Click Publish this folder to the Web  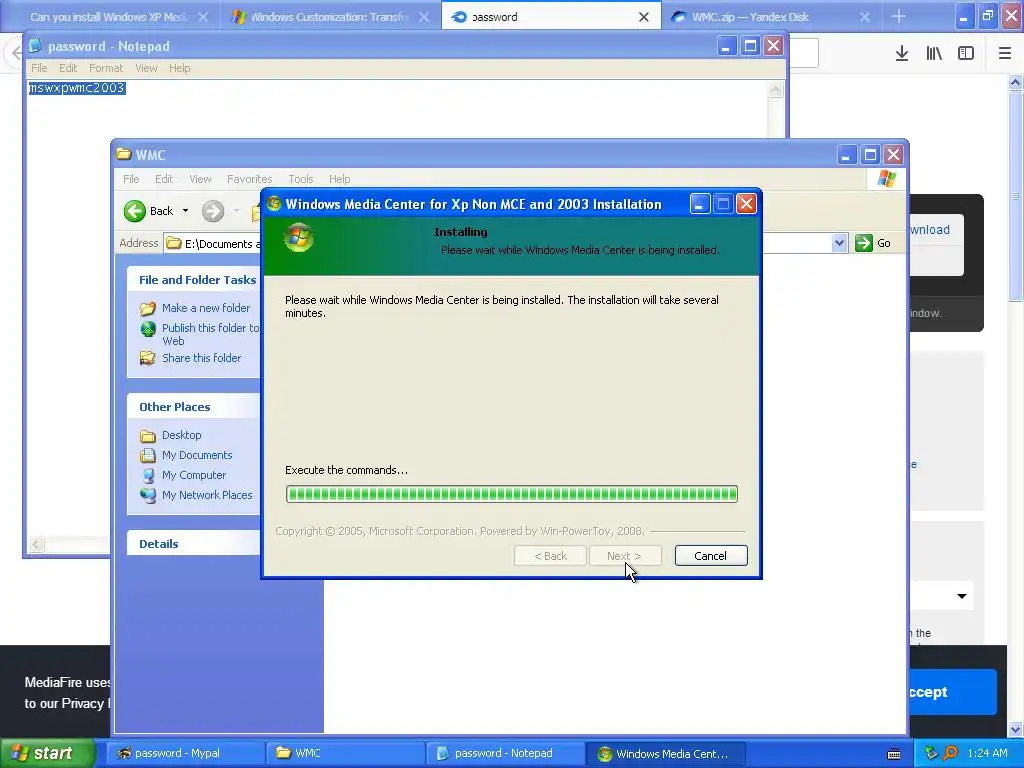(x=210, y=334)
